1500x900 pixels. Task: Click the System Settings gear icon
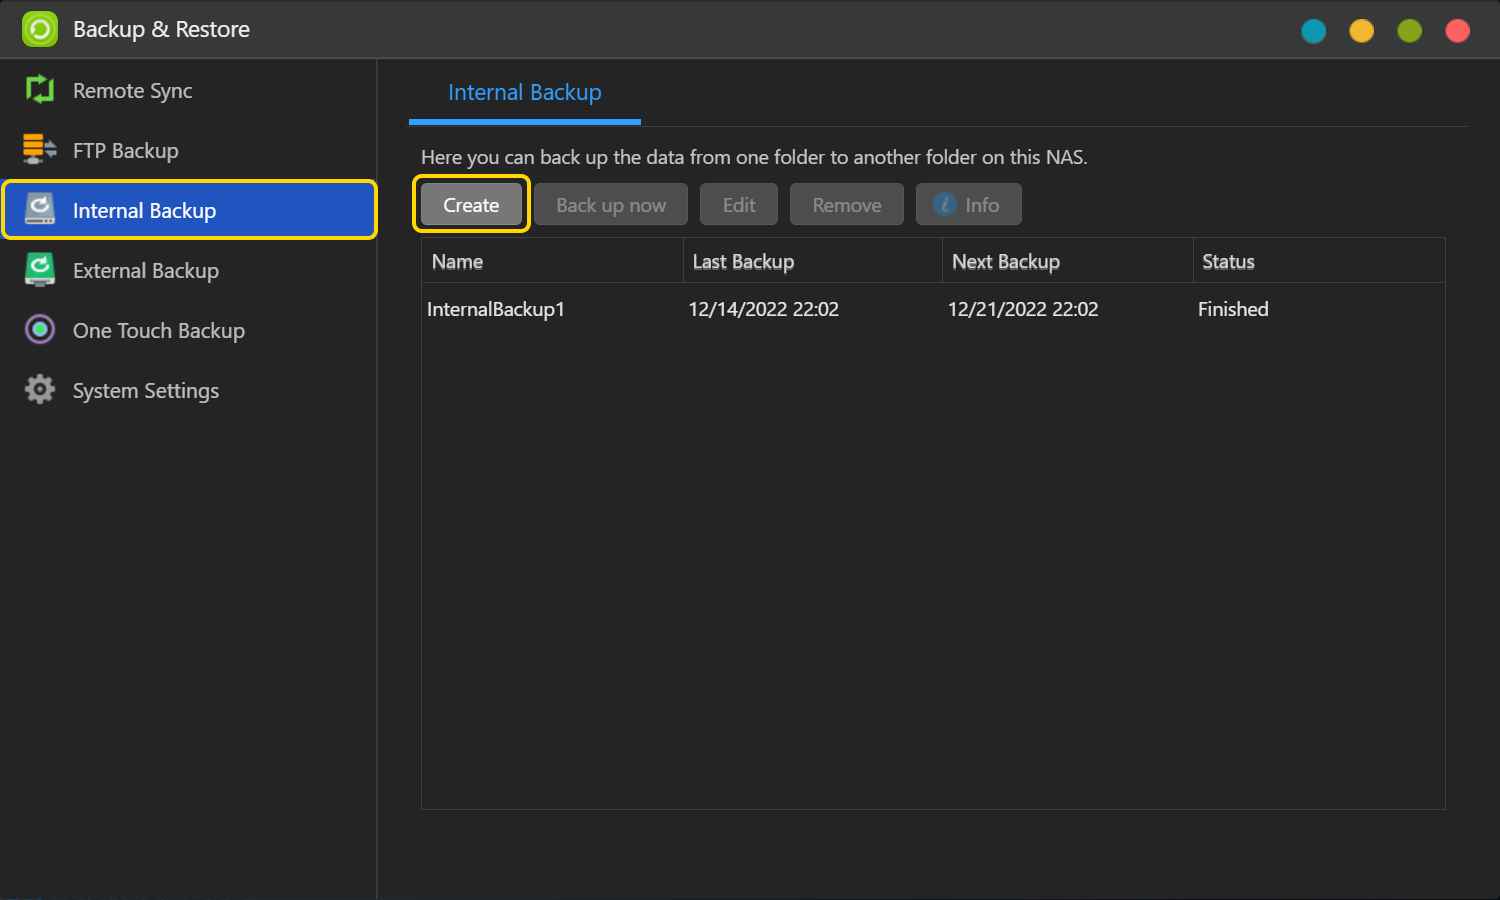(x=40, y=390)
